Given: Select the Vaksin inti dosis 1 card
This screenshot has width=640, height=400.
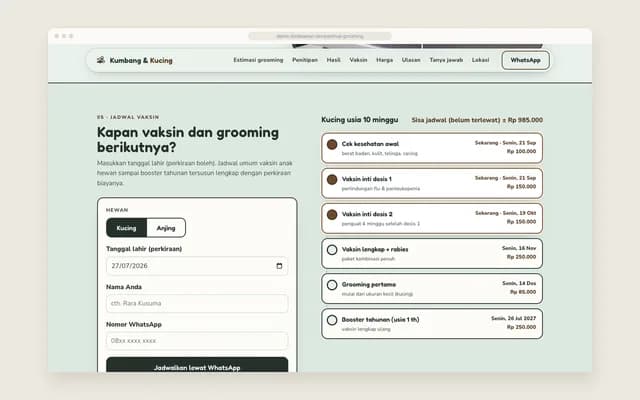Looking at the screenshot, I should 432,183.
